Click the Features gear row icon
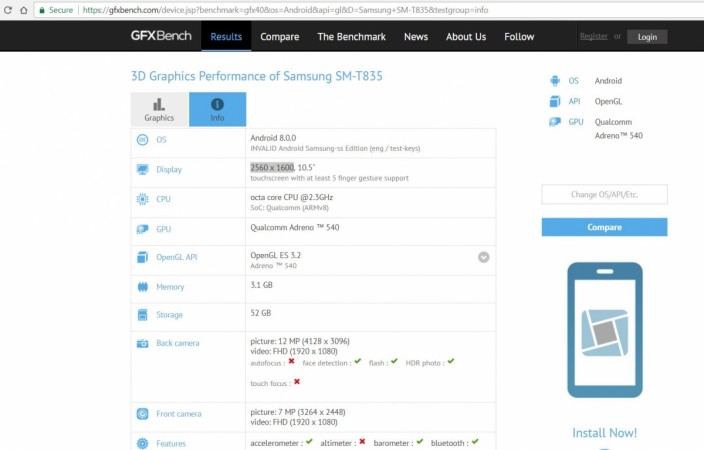This screenshot has width=704, height=450. coord(142,443)
